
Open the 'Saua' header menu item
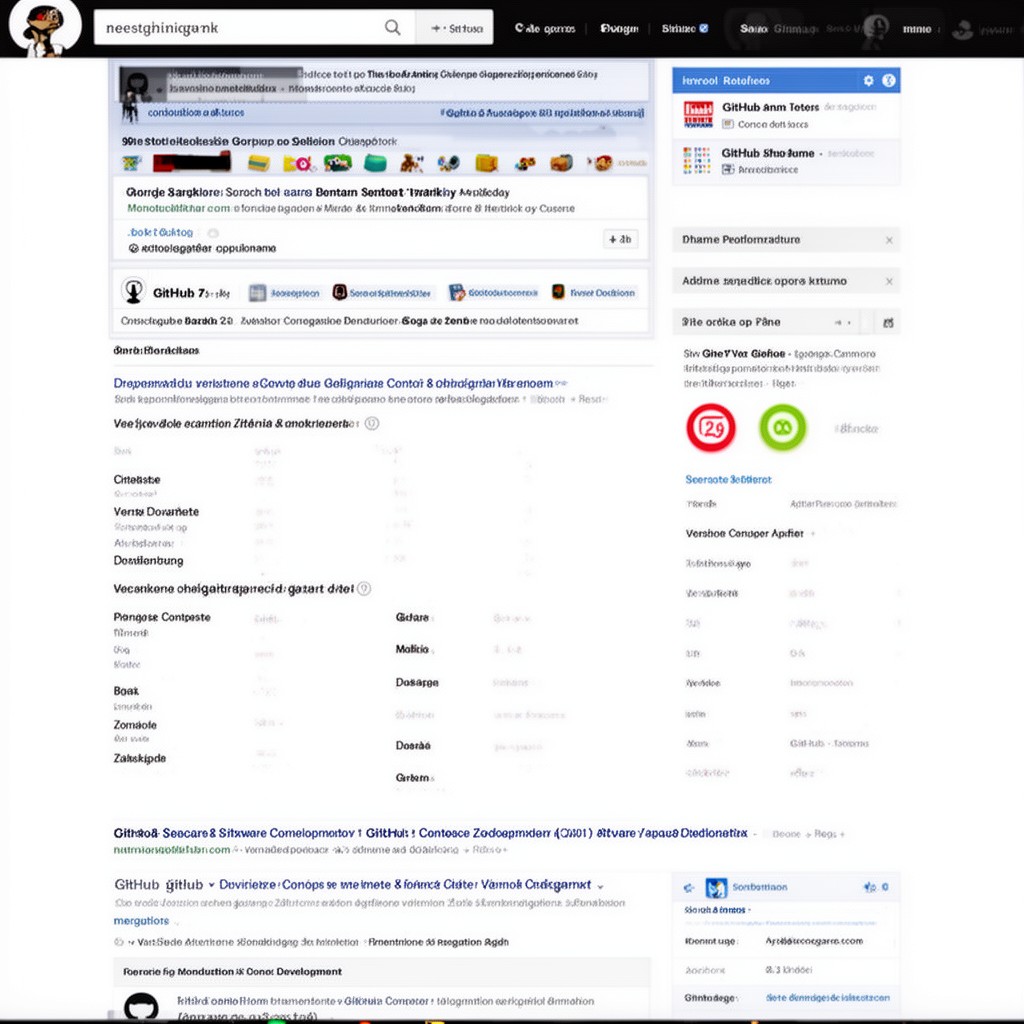tap(753, 29)
